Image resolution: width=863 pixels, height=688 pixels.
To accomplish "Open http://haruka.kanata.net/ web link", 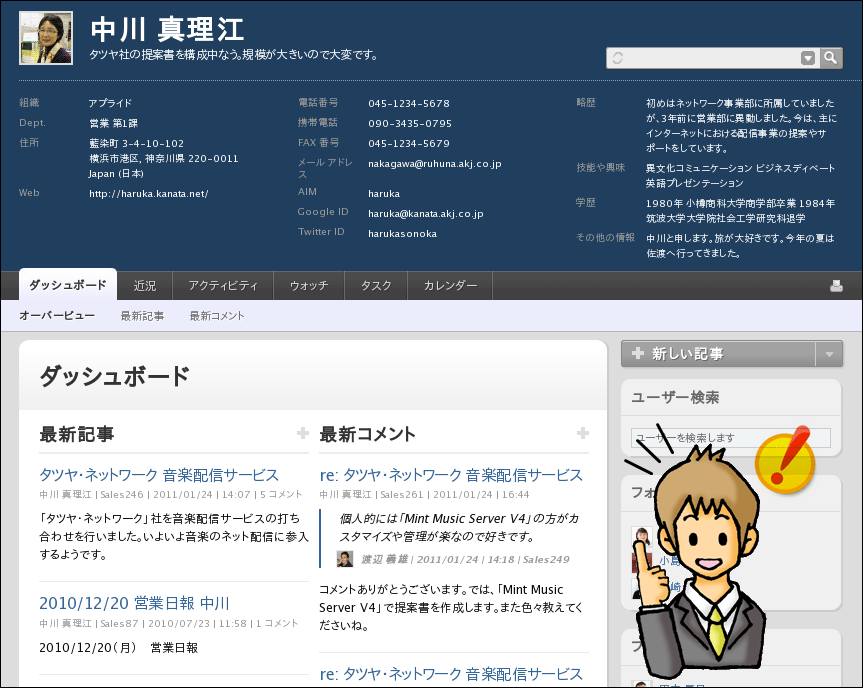I will click(x=148, y=193).
